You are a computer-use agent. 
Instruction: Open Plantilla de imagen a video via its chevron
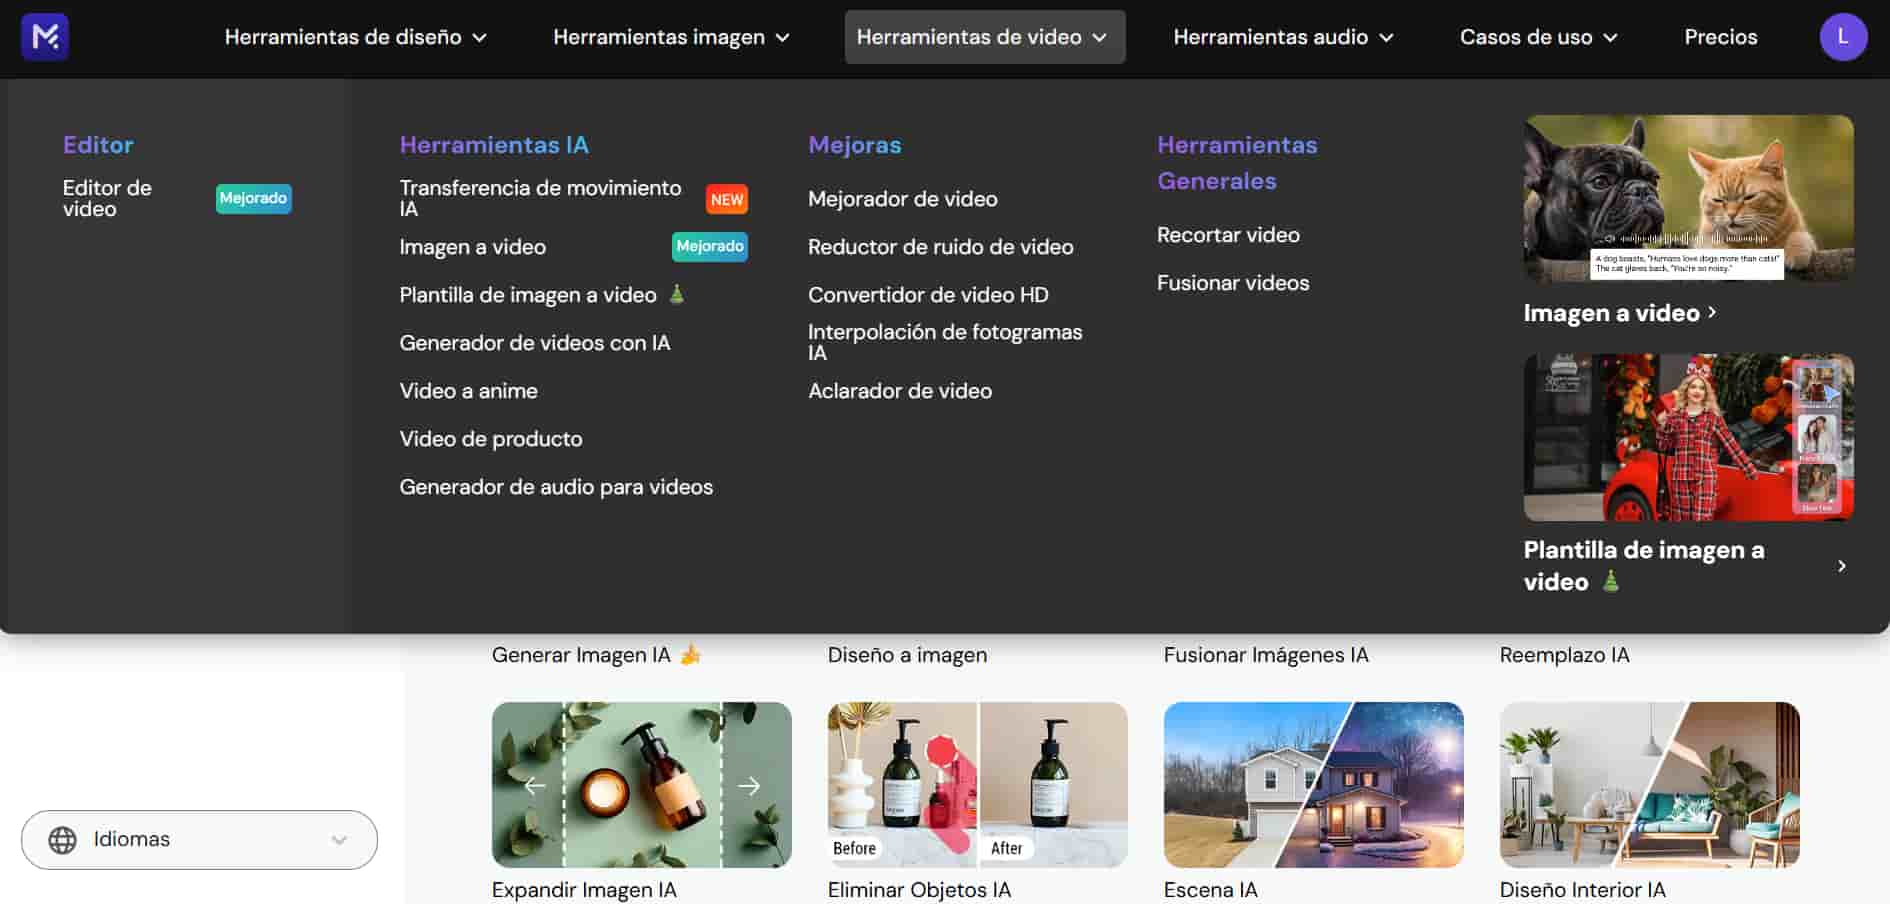pyautogui.click(x=1841, y=566)
